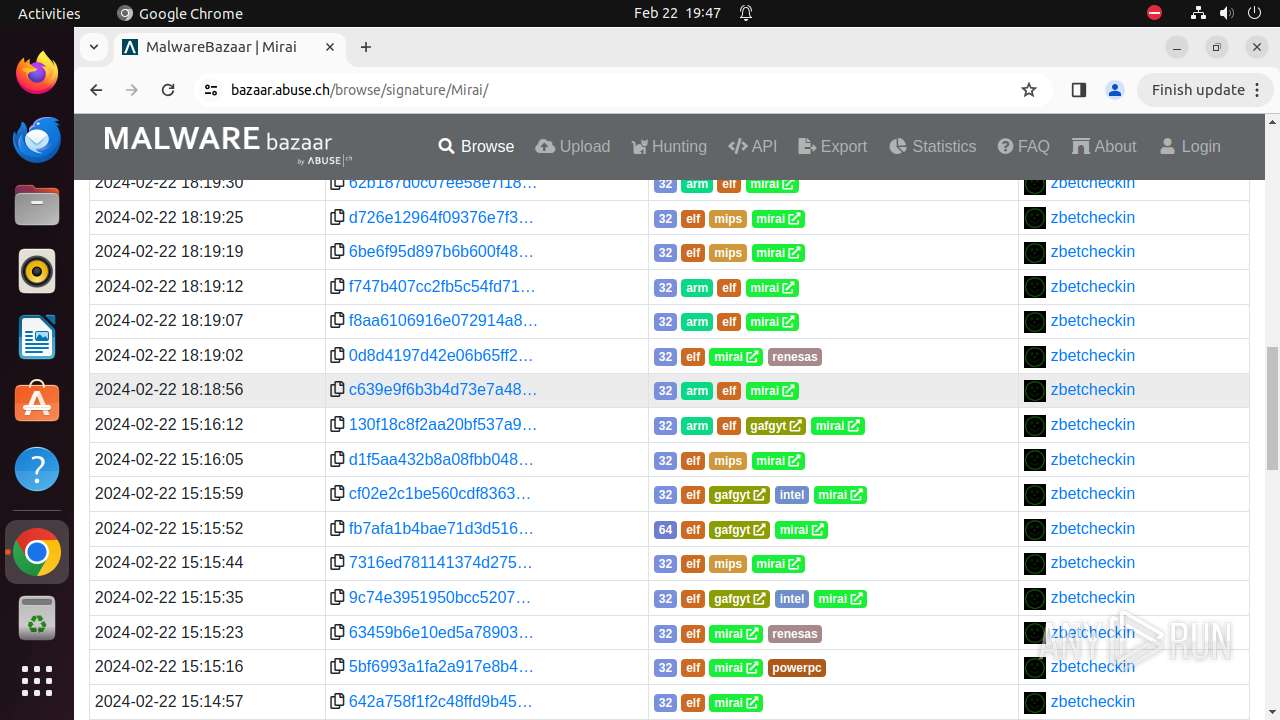Show Applications grid in the dock
This screenshot has width=1280, height=720.
coord(37,681)
